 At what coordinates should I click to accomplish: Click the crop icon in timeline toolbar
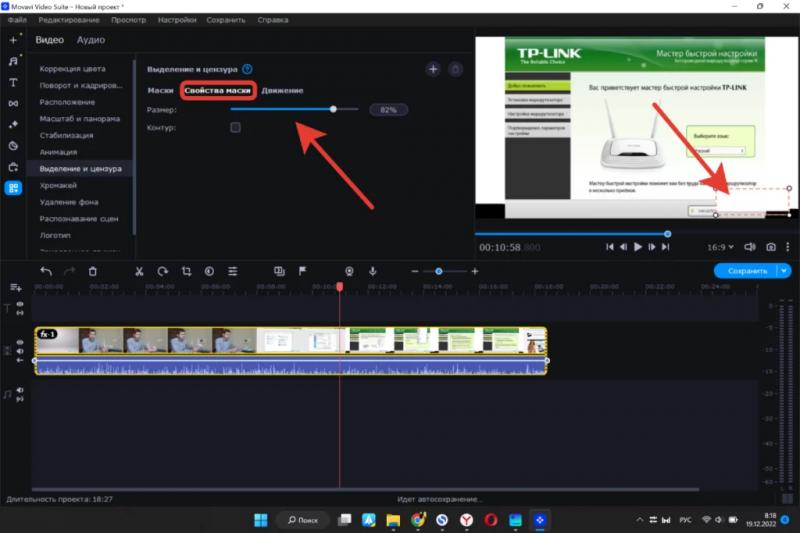(x=186, y=271)
